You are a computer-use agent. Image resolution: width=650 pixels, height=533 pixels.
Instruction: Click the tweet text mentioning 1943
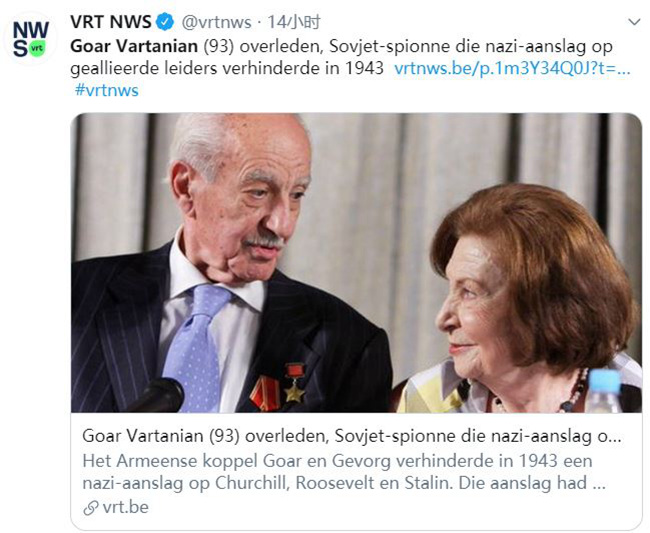(227, 68)
